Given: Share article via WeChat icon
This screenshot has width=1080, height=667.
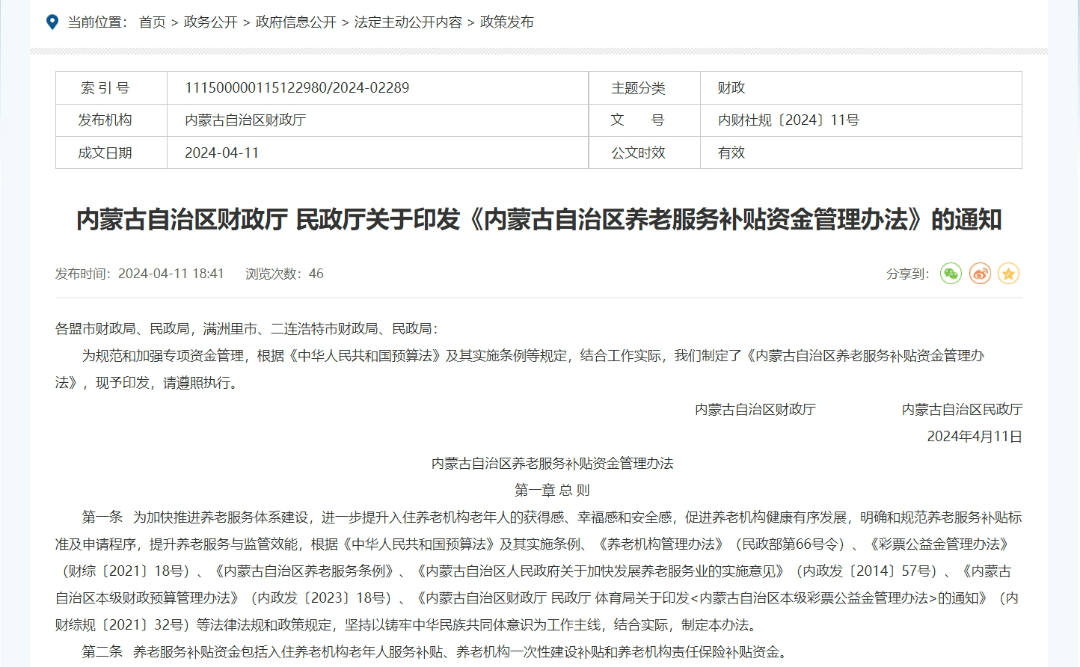Looking at the screenshot, I should [x=951, y=274].
